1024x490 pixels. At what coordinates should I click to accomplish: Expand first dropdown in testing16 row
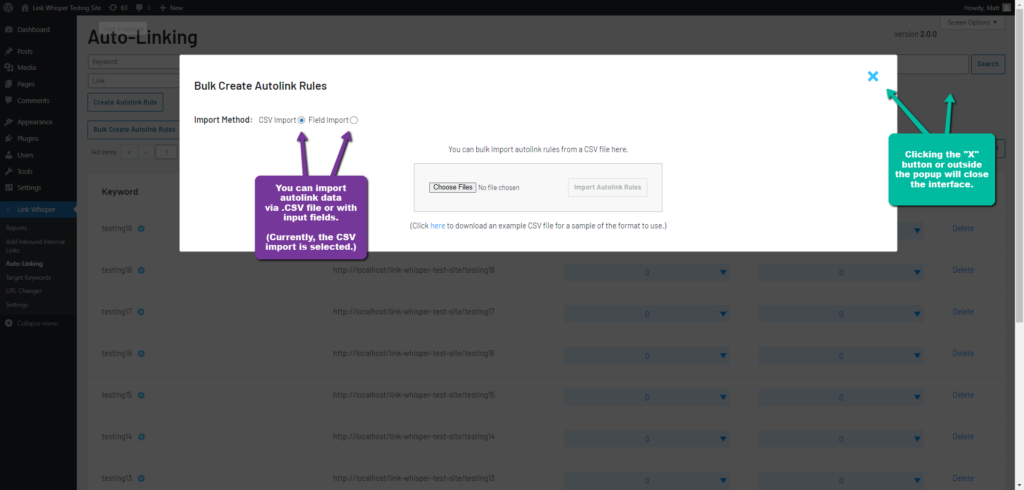point(647,356)
